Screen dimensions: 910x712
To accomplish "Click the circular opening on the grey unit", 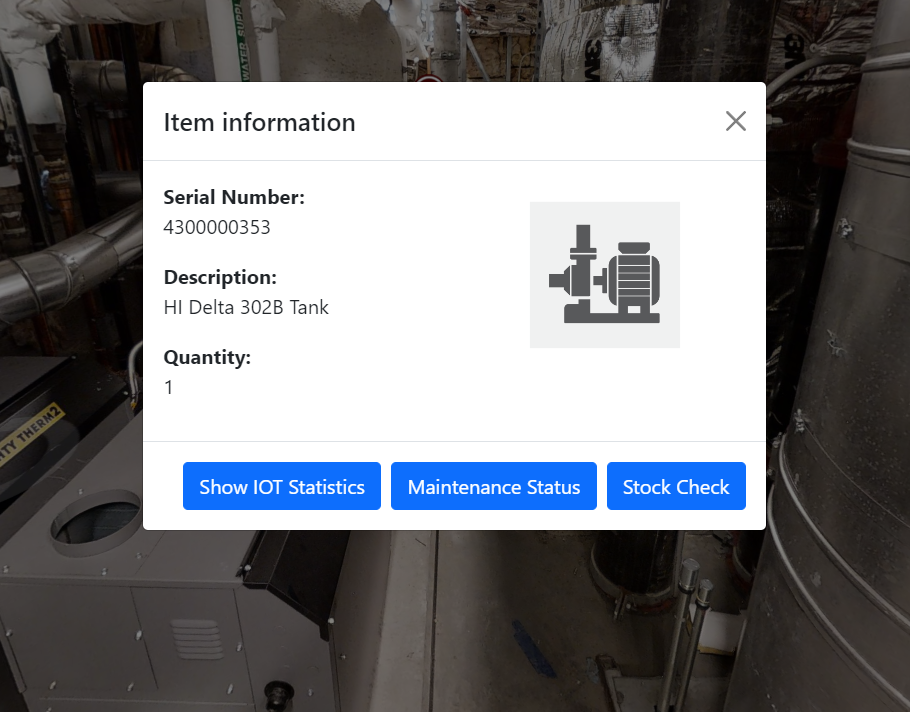I will point(96,522).
